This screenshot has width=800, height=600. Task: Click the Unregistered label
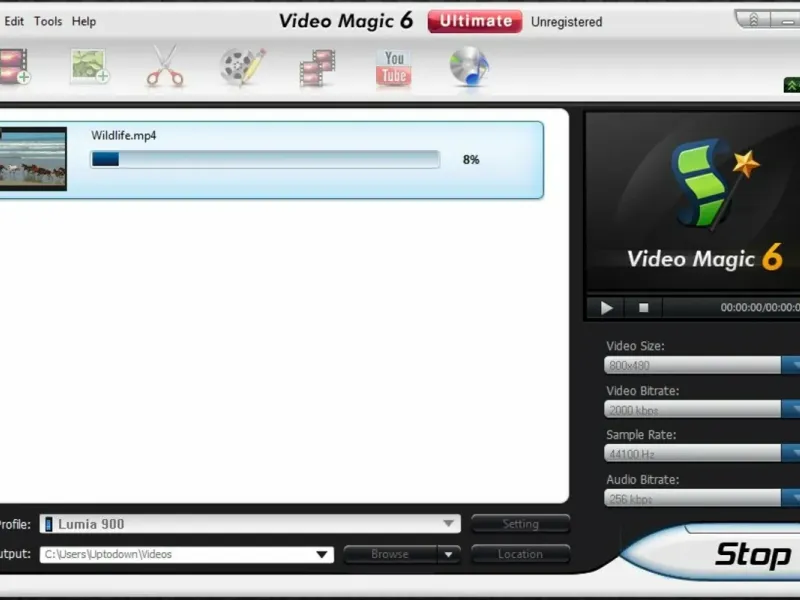[566, 22]
